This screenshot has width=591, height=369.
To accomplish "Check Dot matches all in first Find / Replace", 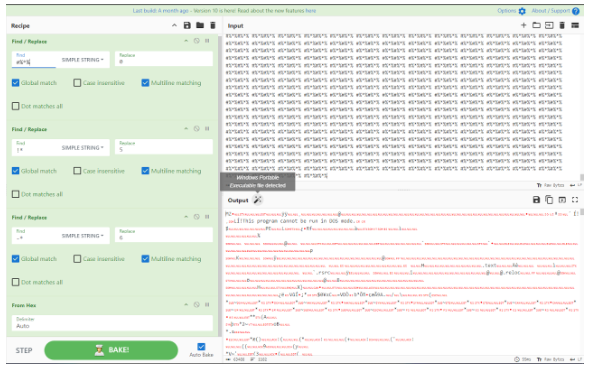I will [15, 106].
